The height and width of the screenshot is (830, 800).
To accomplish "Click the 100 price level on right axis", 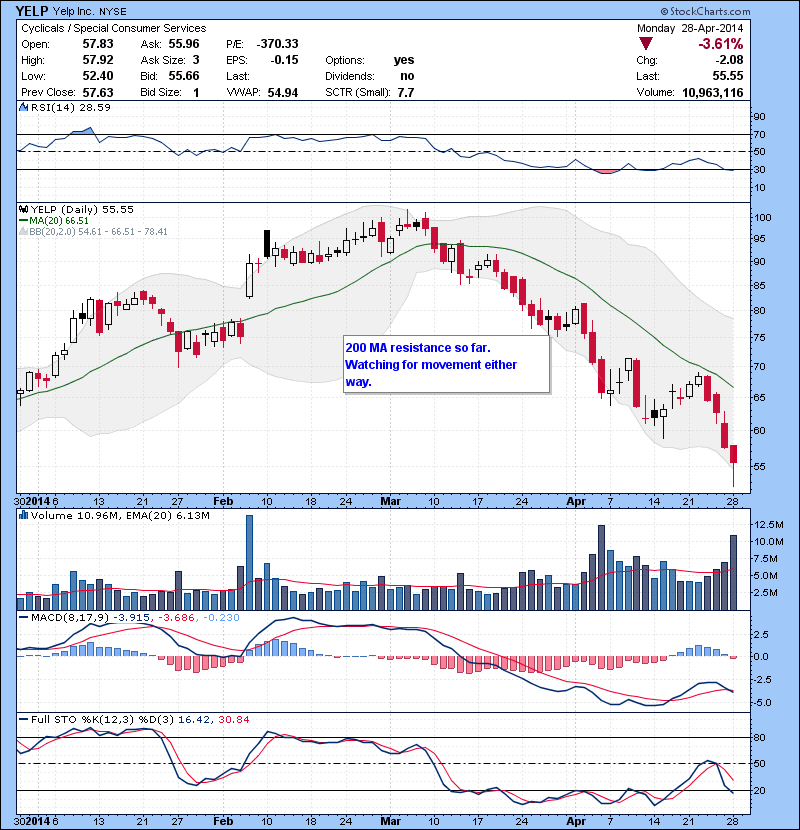I will pos(763,217).
